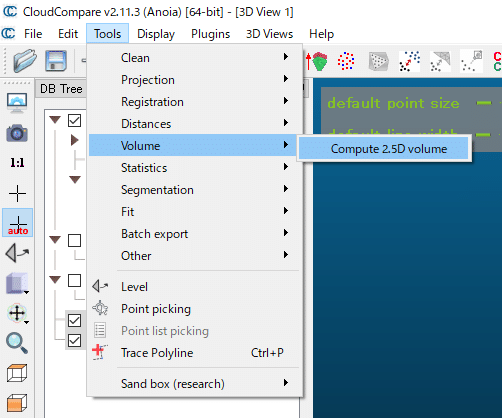
Task: Click the Open file folder icon
Action: click(25, 61)
